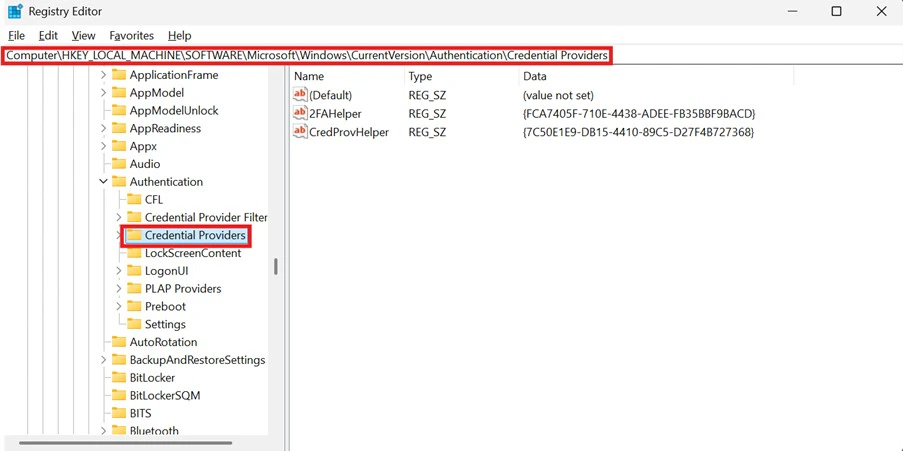
Task: Select the AppReadiness folder icon
Action: pos(119,128)
